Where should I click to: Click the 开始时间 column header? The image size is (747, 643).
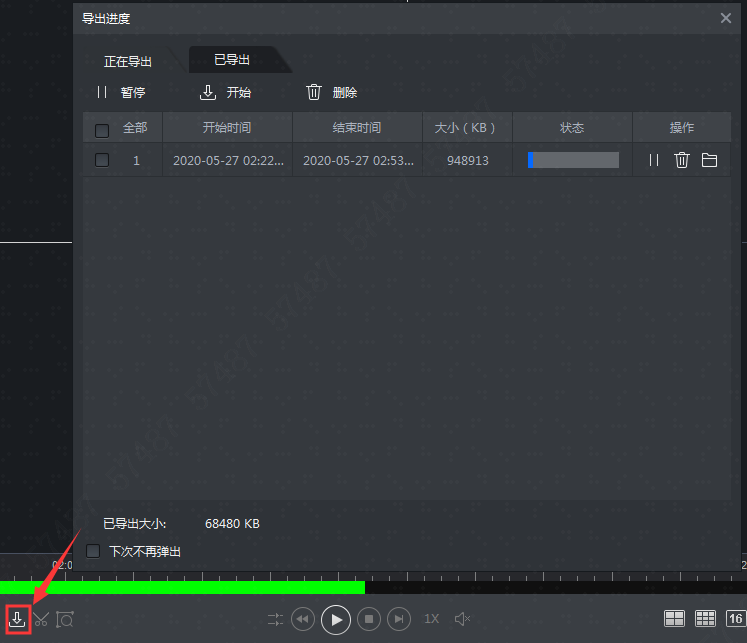point(227,128)
